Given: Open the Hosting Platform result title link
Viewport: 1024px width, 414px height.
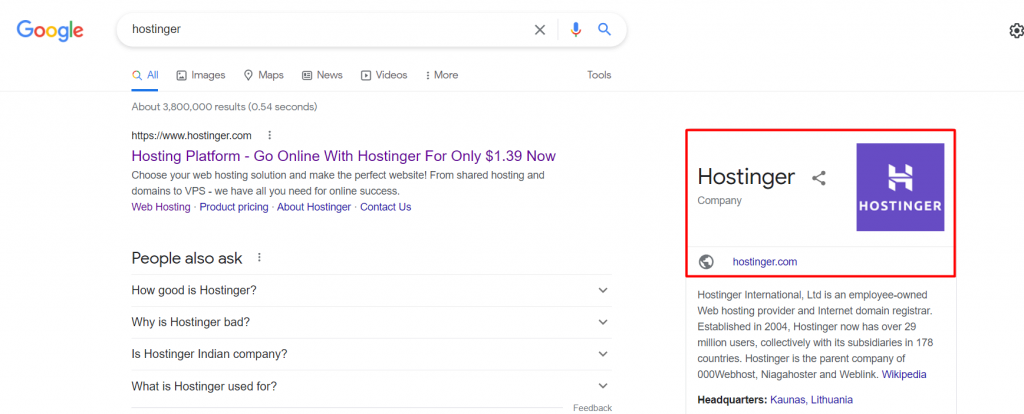Looking at the screenshot, I should (343, 156).
